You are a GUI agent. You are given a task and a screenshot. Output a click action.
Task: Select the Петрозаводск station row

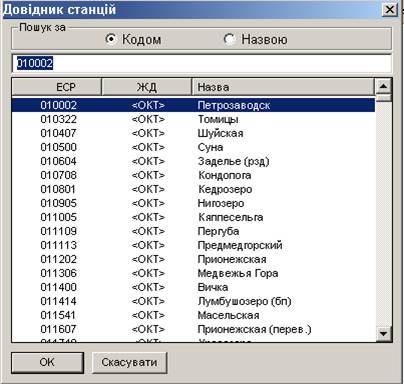[193, 105]
